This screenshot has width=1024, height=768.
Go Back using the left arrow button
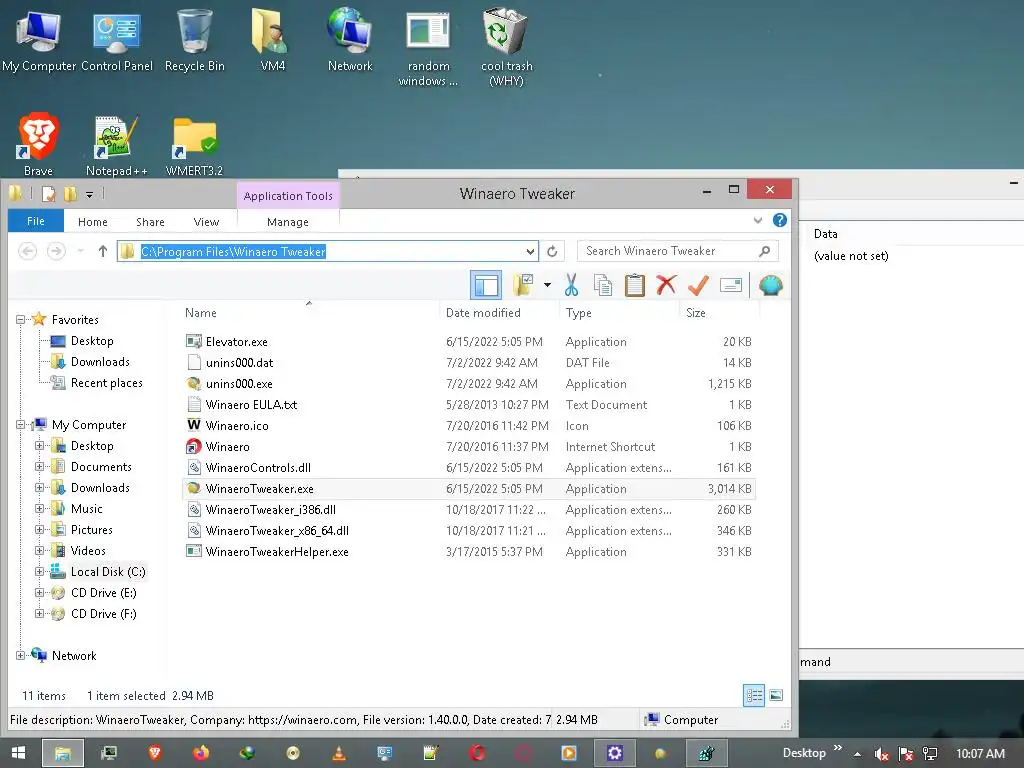27,251
